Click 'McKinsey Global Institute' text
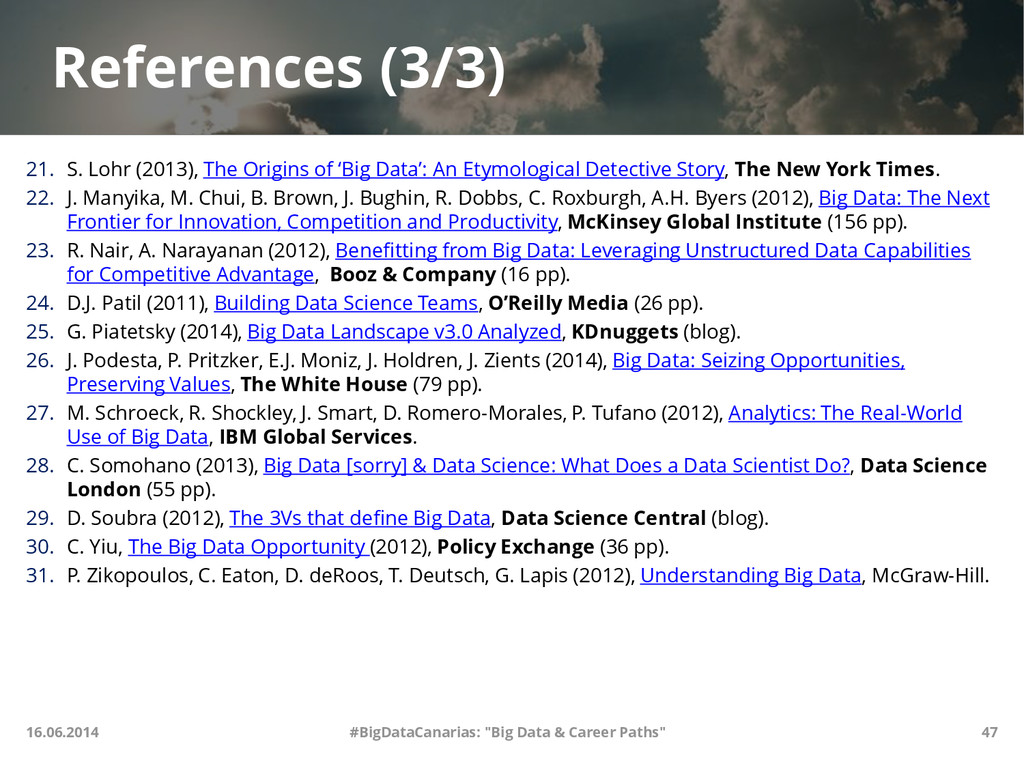Viewport: 1024px width, 768px height. 694,222
